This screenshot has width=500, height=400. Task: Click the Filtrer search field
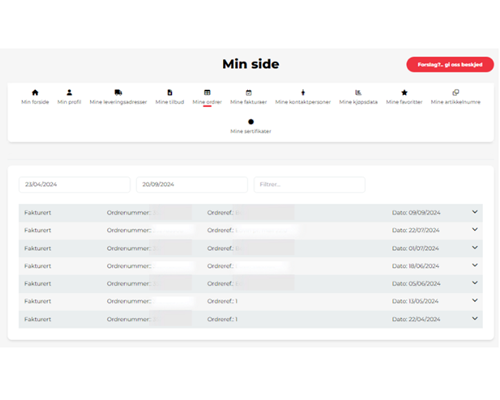(309, 185)
